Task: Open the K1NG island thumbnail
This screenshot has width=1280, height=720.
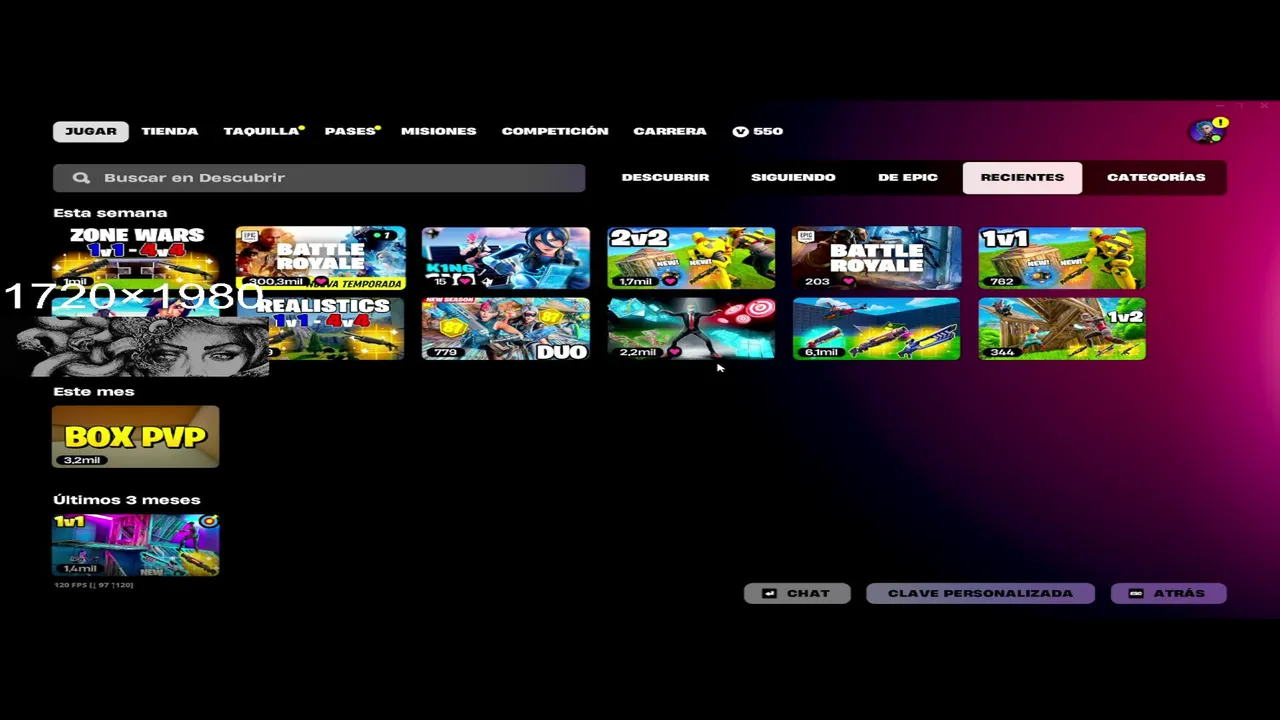Action: tap(506, 258)
